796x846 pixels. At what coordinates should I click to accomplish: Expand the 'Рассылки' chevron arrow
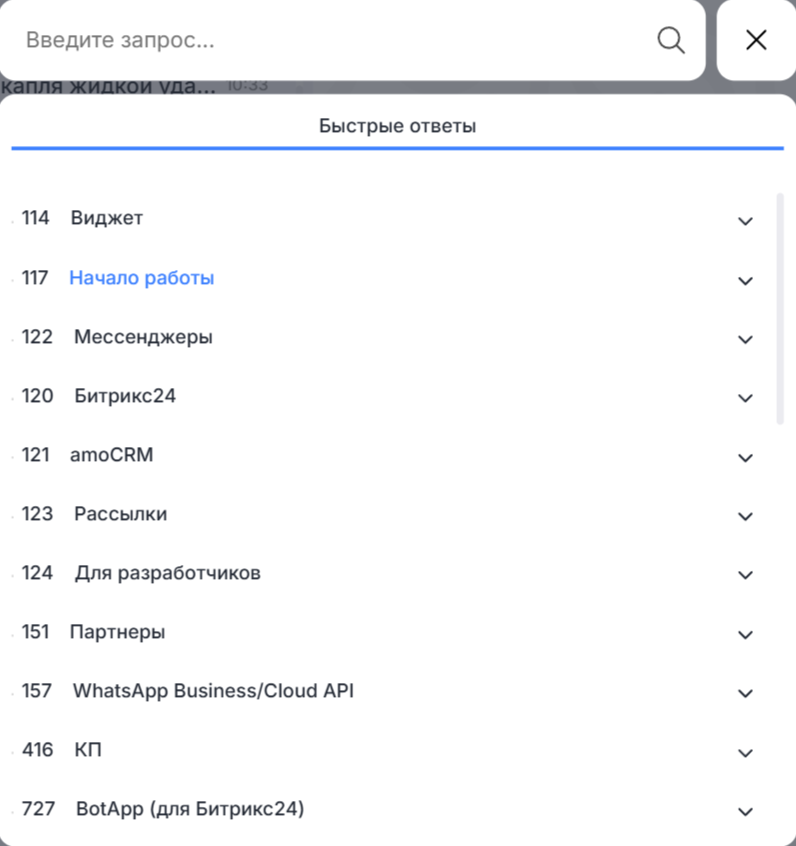[x=744, y=516]
